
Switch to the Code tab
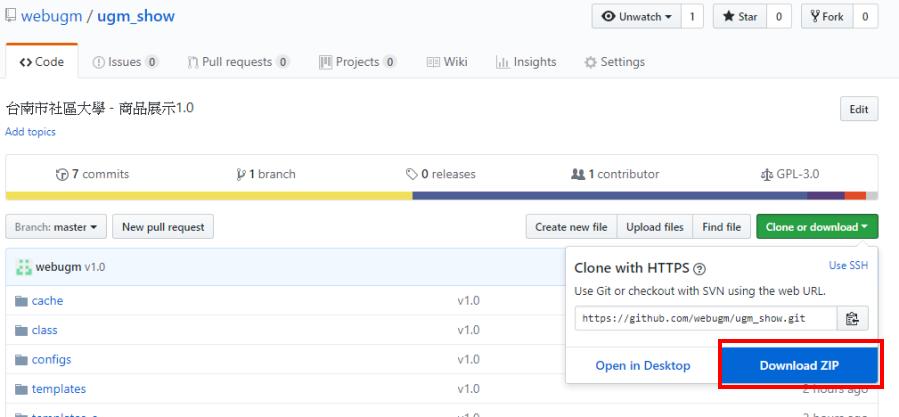pos(41,62)
